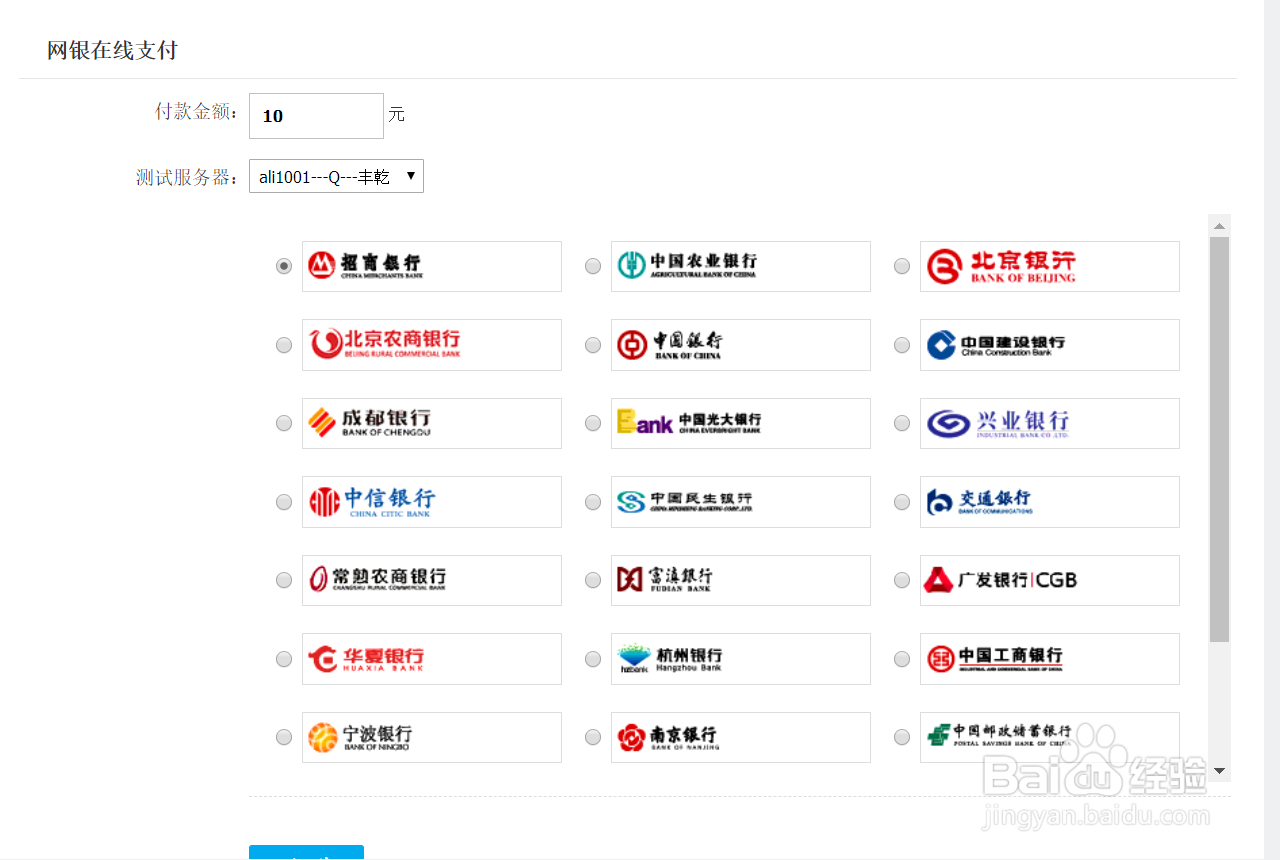This screenshot has width=1280, height=860.
Task: Click the Bank of Communications logo
Action: pyautogui.click(x=1050, y=502)
